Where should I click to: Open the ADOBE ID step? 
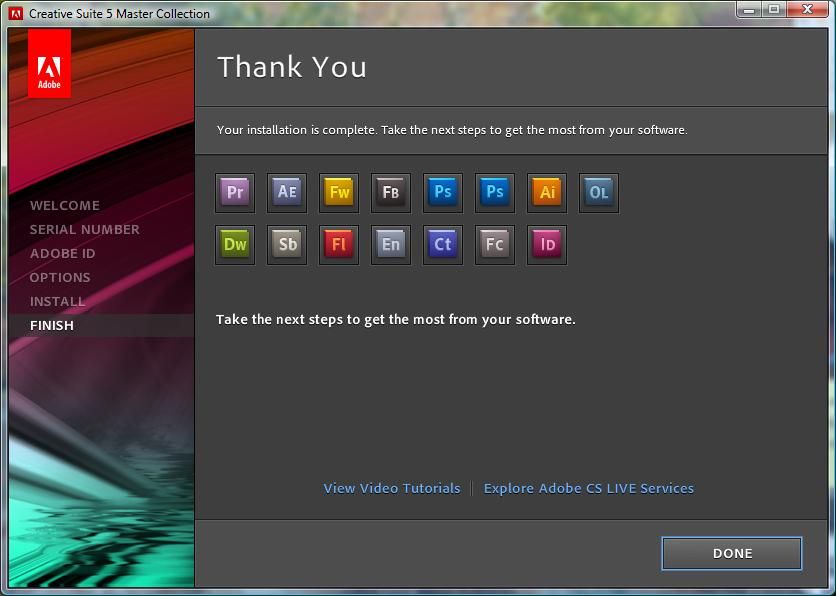[x=62, y=253]
